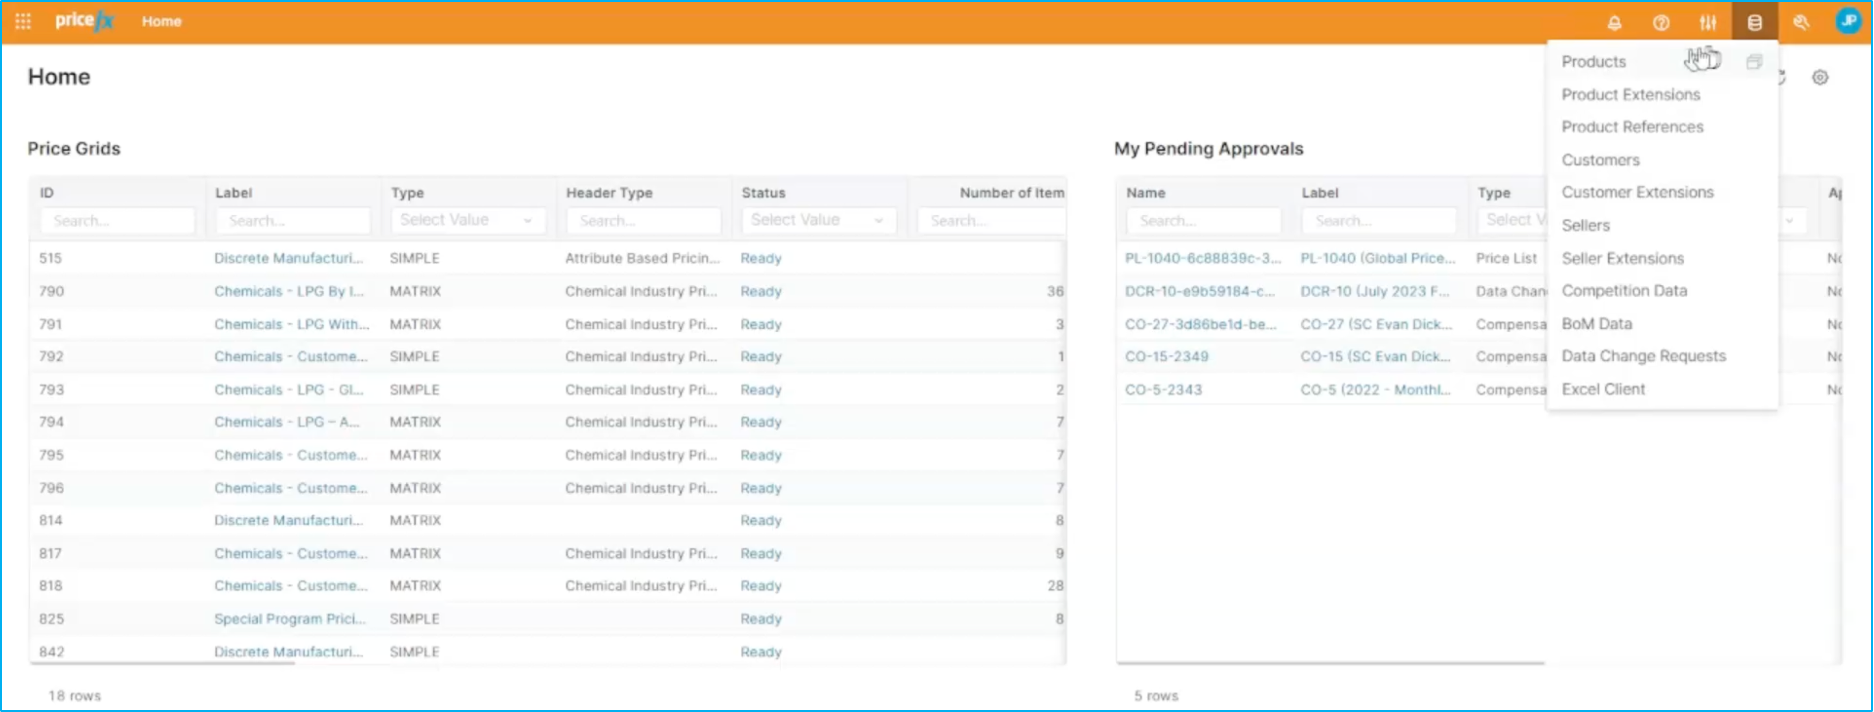Open Customer Extensions menu item
This screenshot has height=712, width=1874.
[1638, 192]
